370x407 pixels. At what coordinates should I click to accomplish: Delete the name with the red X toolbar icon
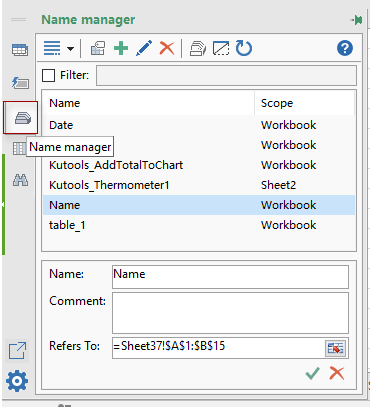tap(167, 48)
